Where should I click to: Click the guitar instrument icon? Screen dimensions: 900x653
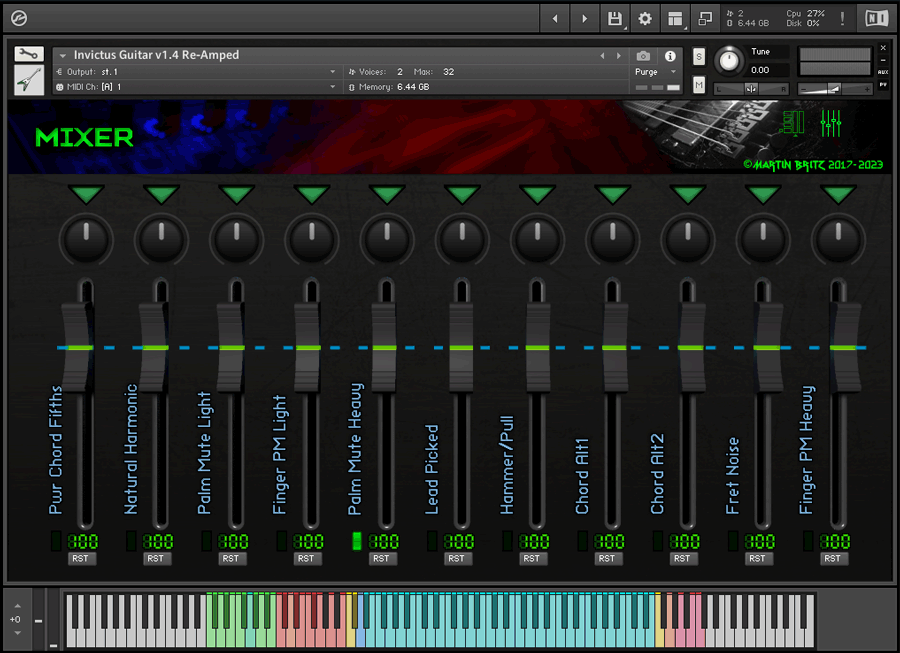pos(29,80)
